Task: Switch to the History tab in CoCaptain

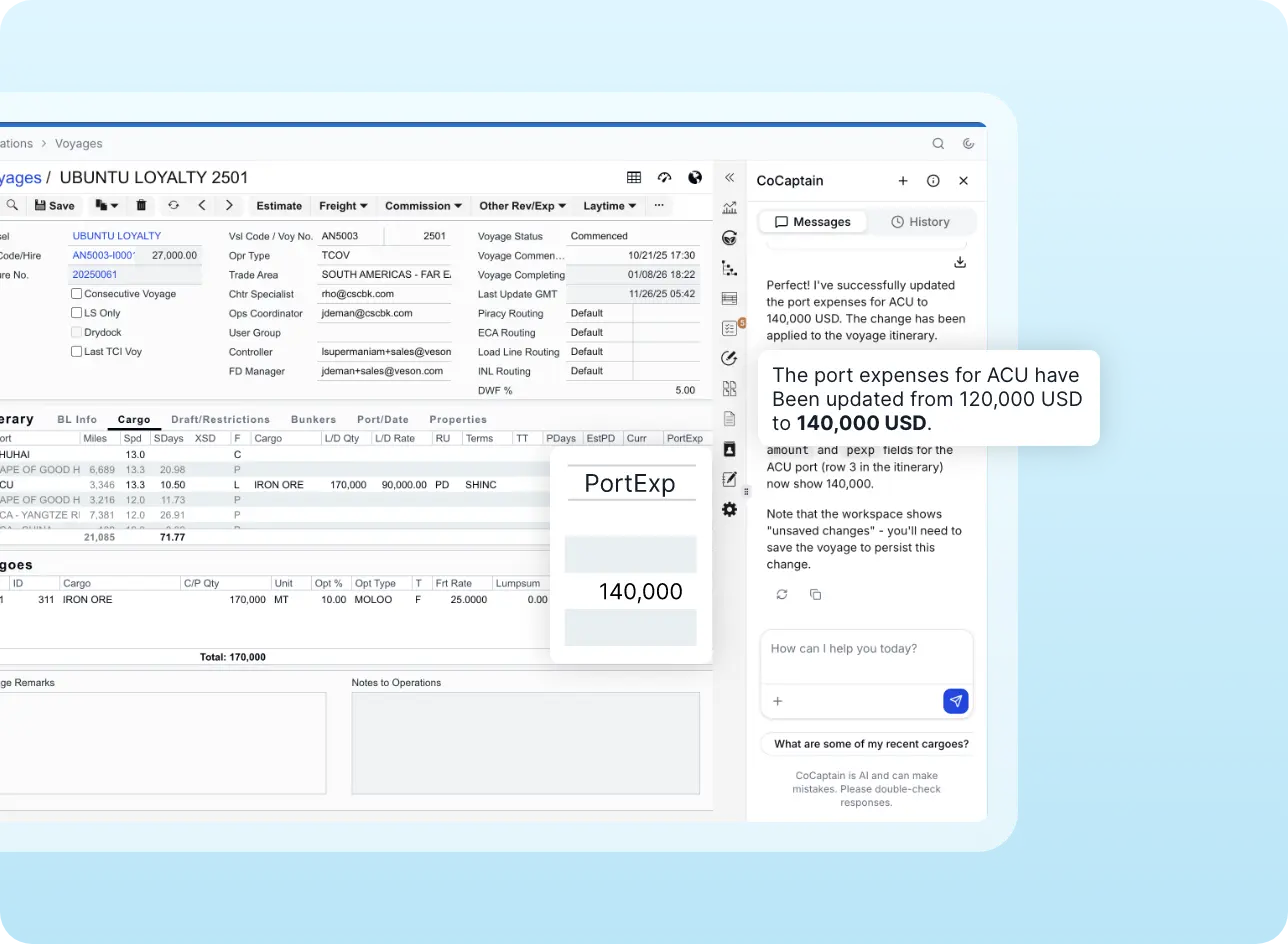Action: tap(920, 222)
